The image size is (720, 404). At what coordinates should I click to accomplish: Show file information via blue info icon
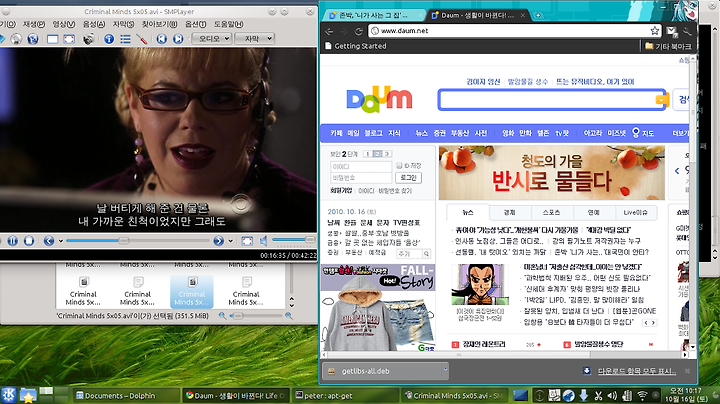point(109,39)
